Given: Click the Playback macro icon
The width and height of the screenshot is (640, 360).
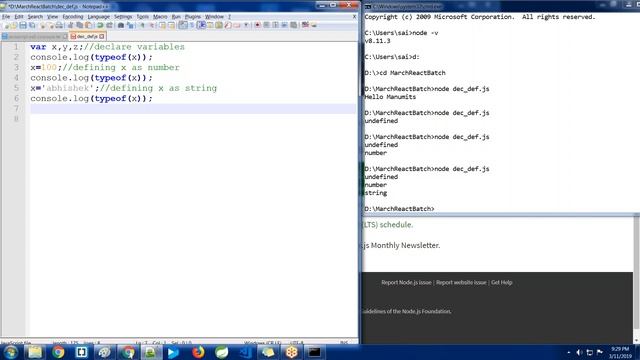Looking at the screenshot, I should pos(275,25).
